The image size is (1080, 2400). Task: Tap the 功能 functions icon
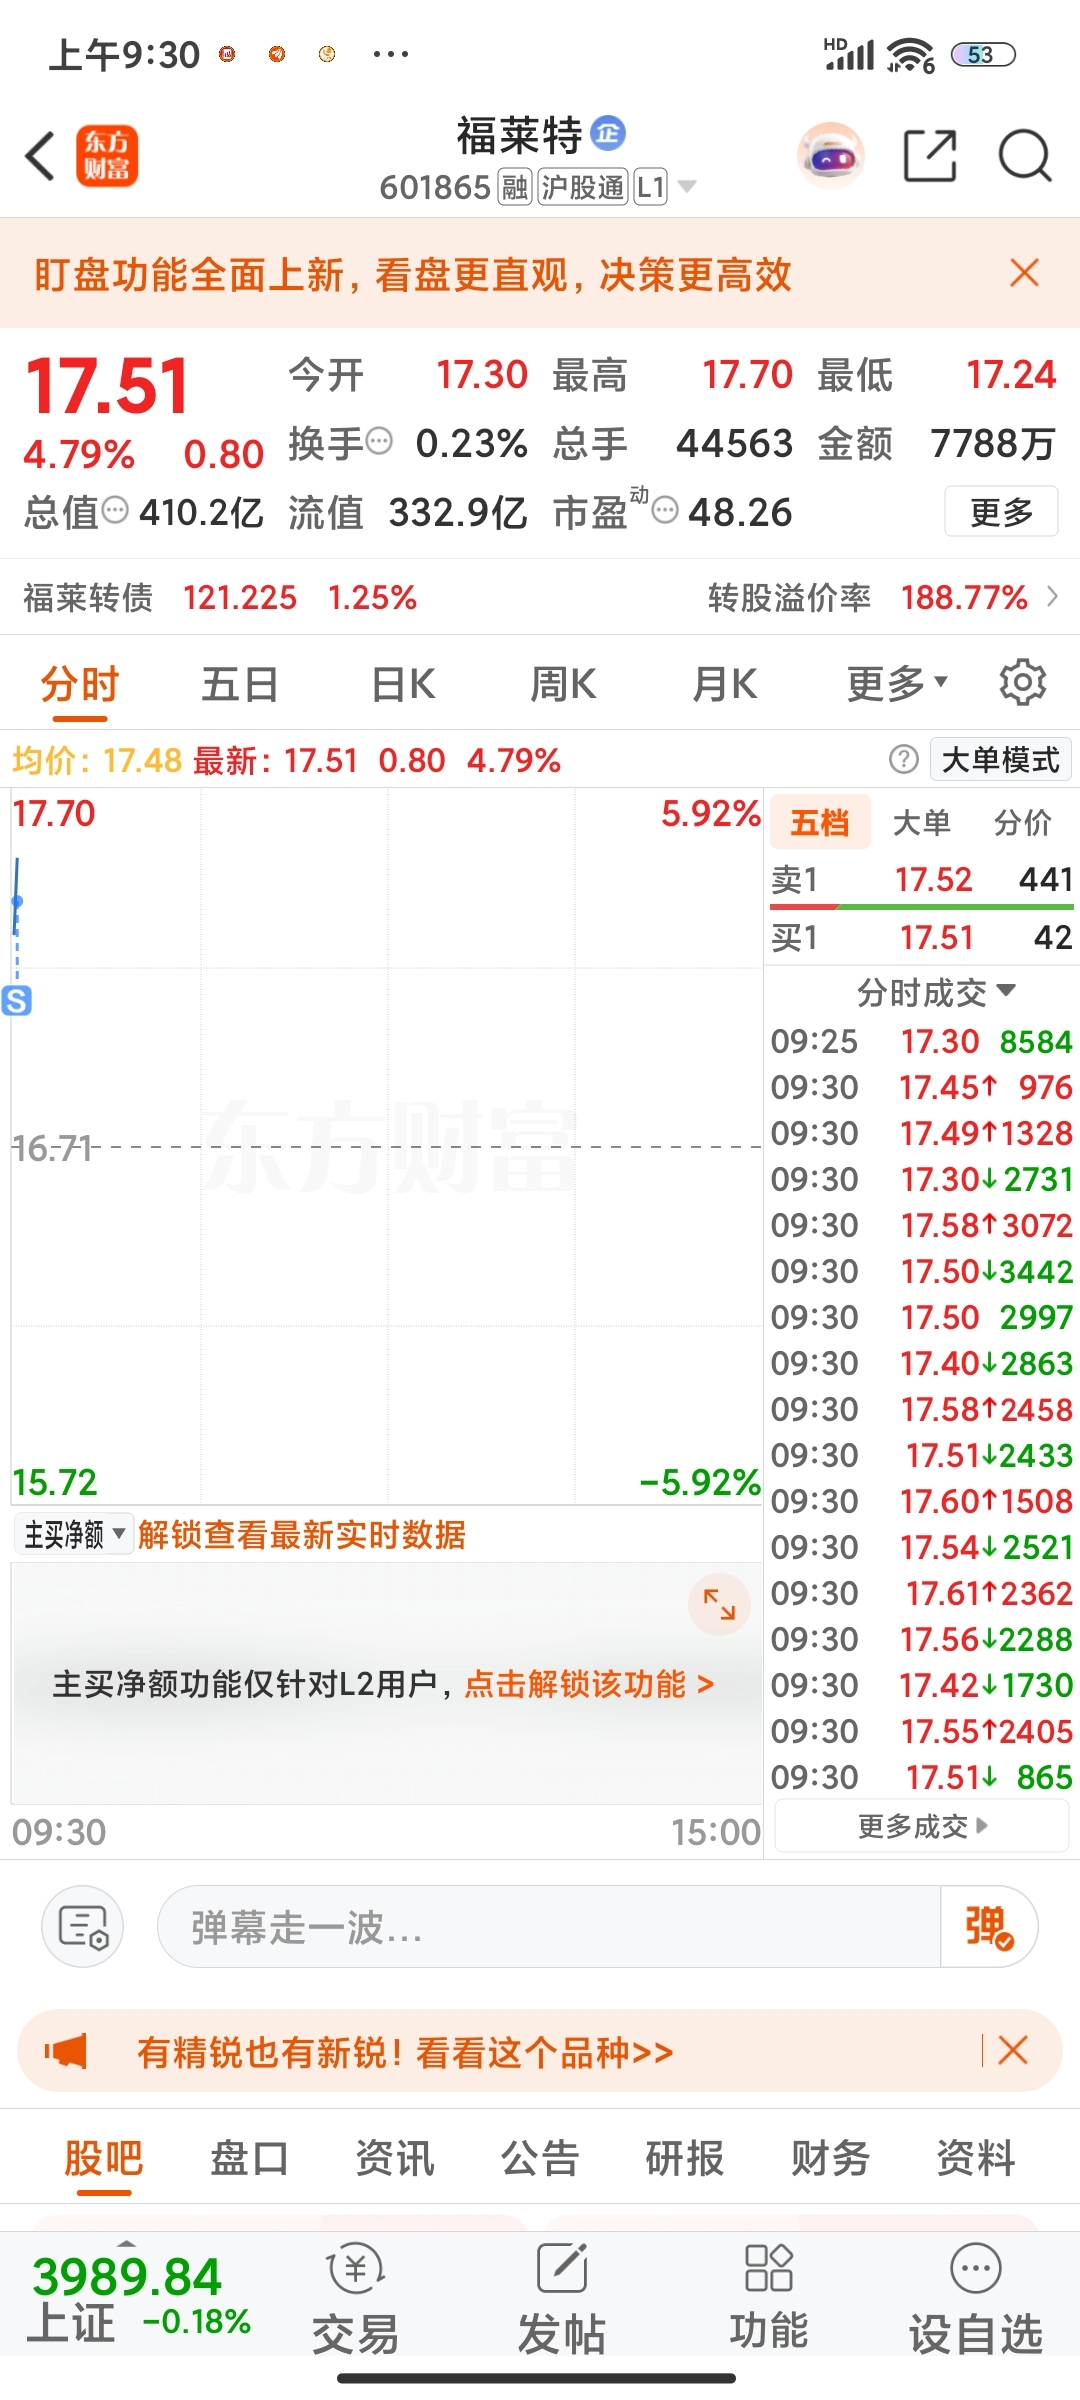768,2300
